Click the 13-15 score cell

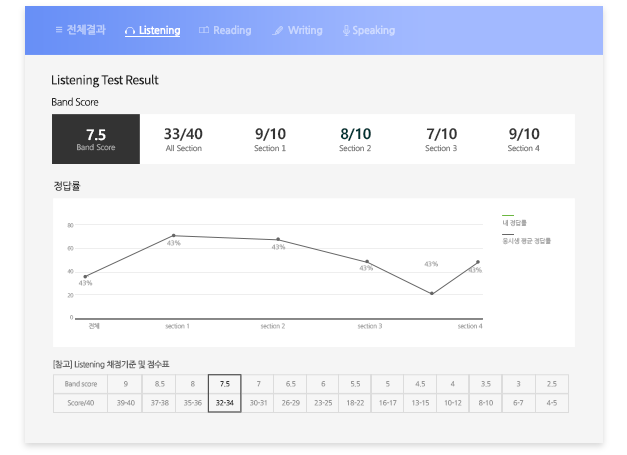420,403
